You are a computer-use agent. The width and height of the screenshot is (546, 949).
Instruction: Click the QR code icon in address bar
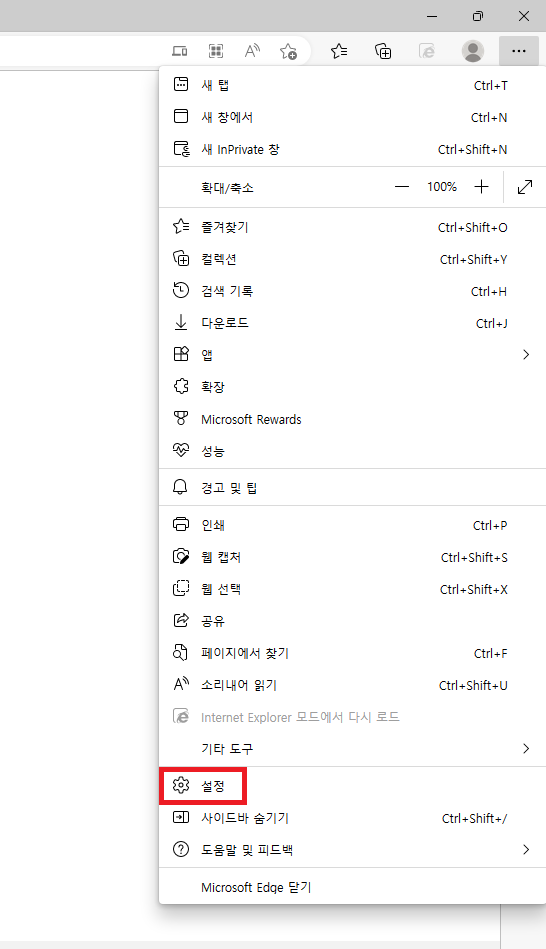tap(216, 51)
